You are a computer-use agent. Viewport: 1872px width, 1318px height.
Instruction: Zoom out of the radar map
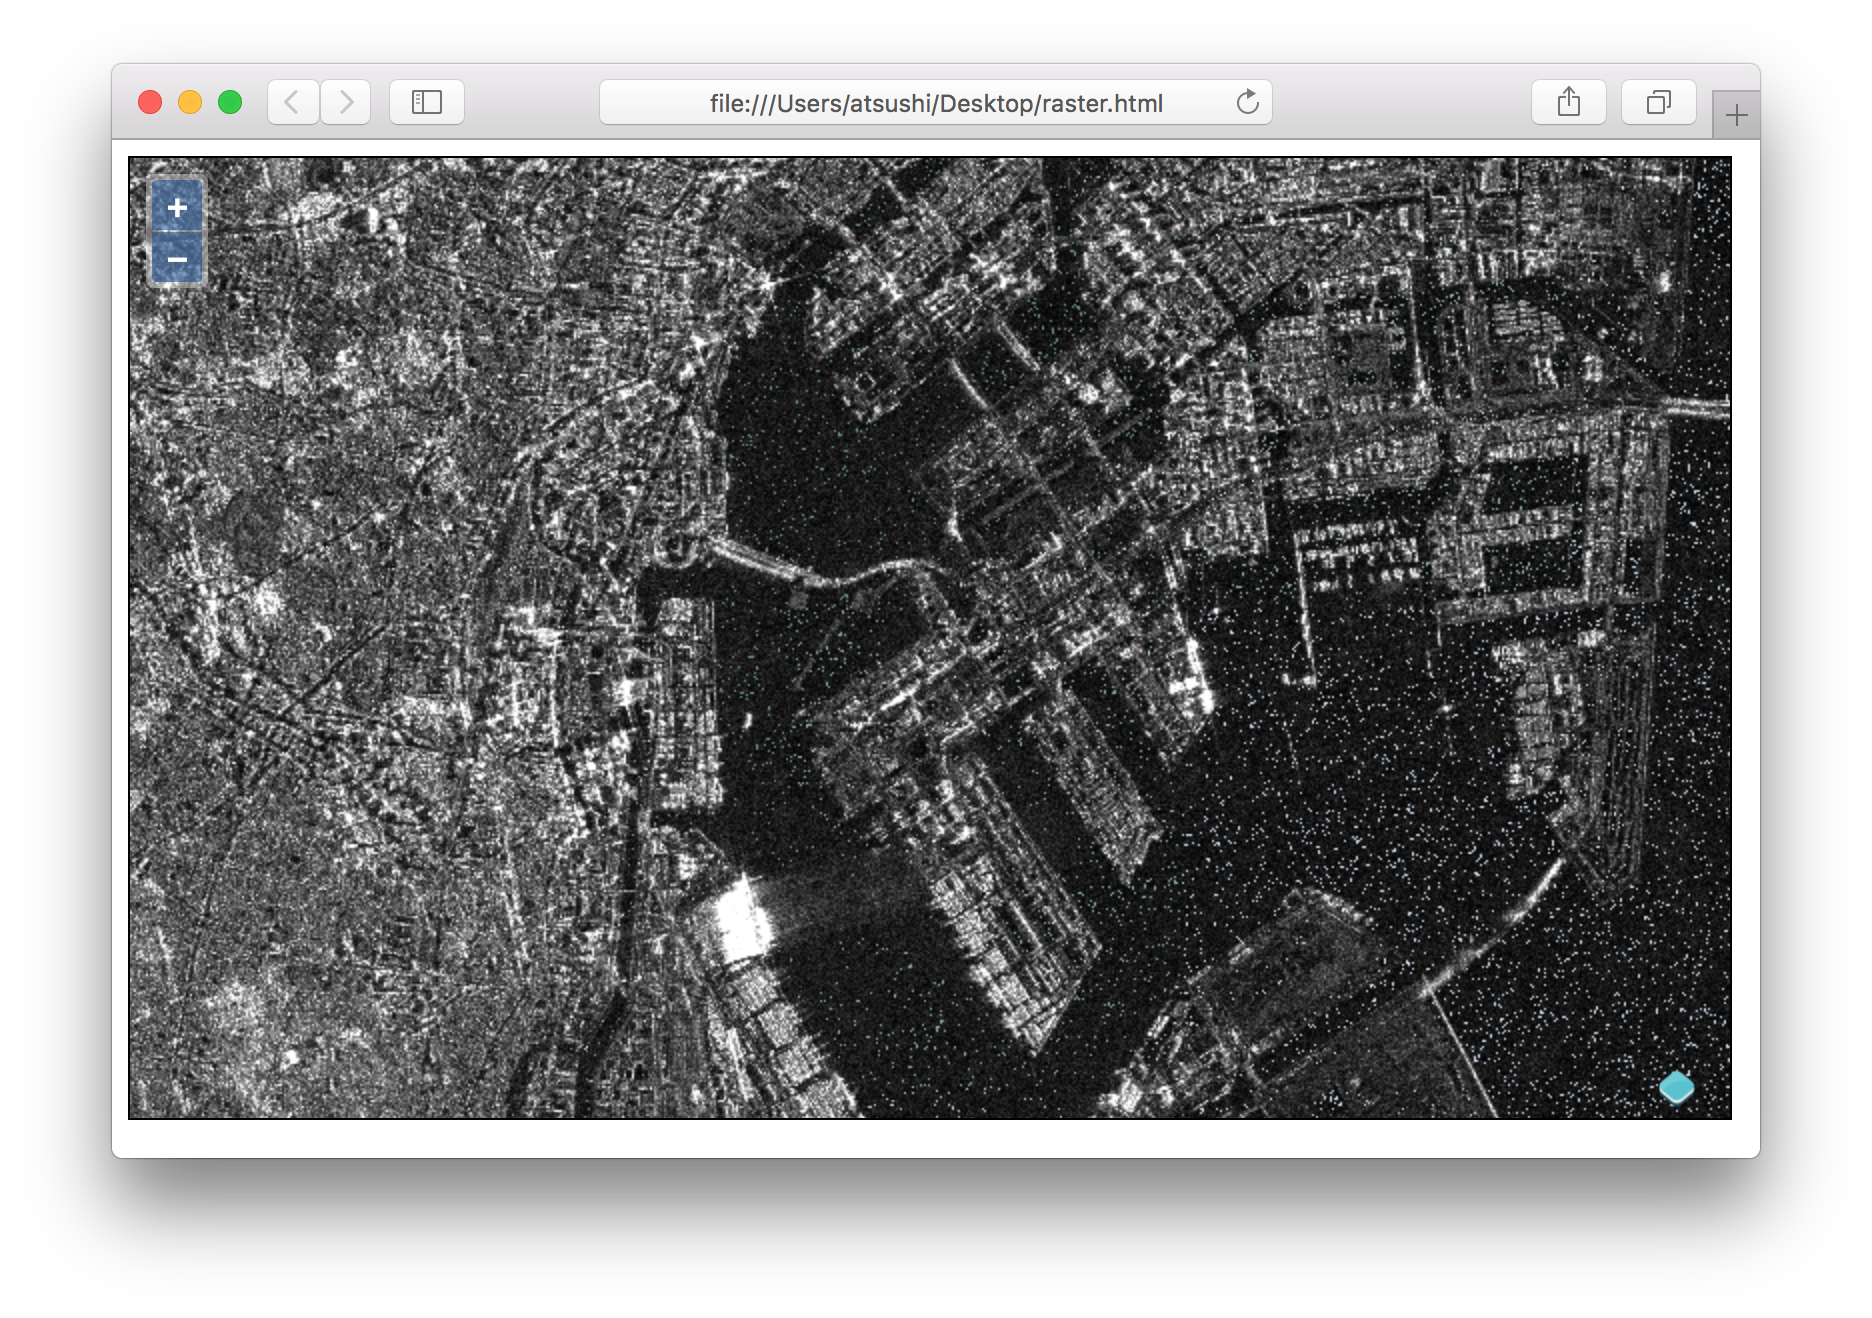click(x=177, y=260)
